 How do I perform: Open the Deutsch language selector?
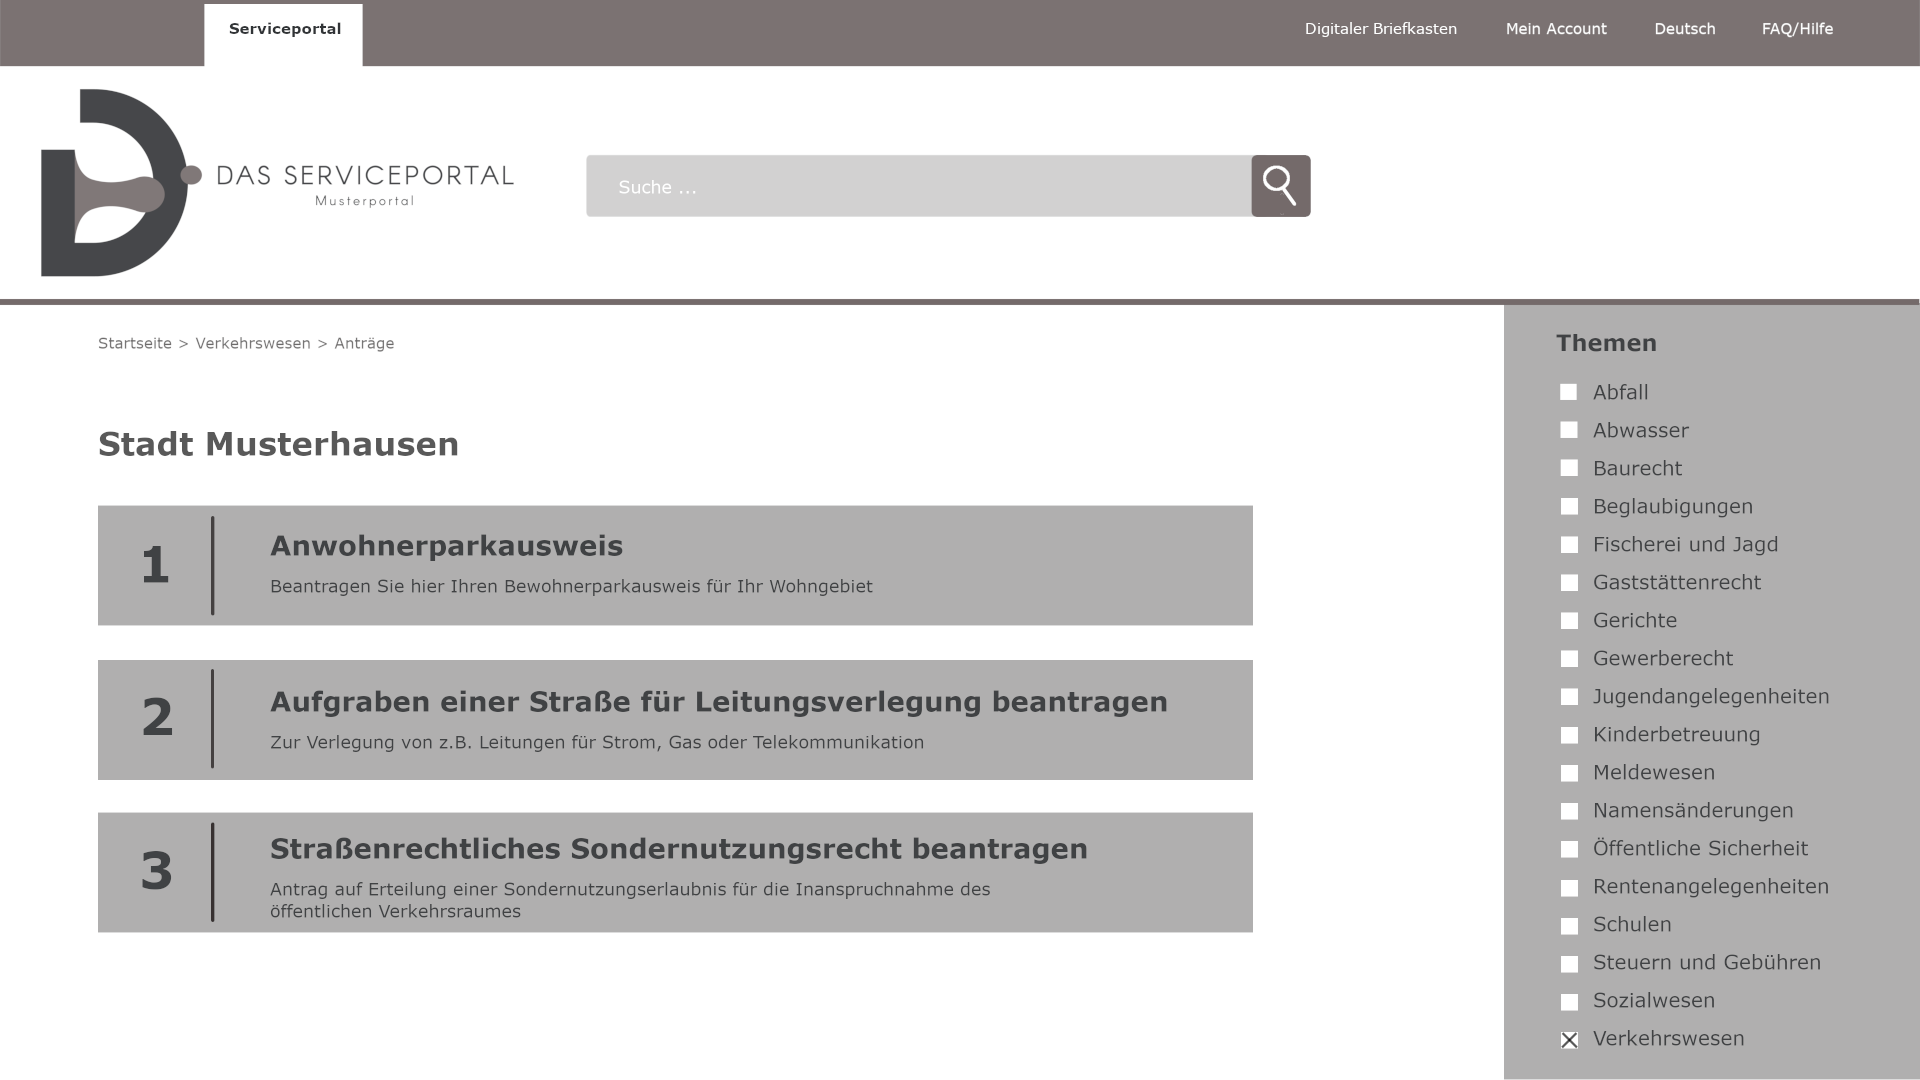(1684, 29)
